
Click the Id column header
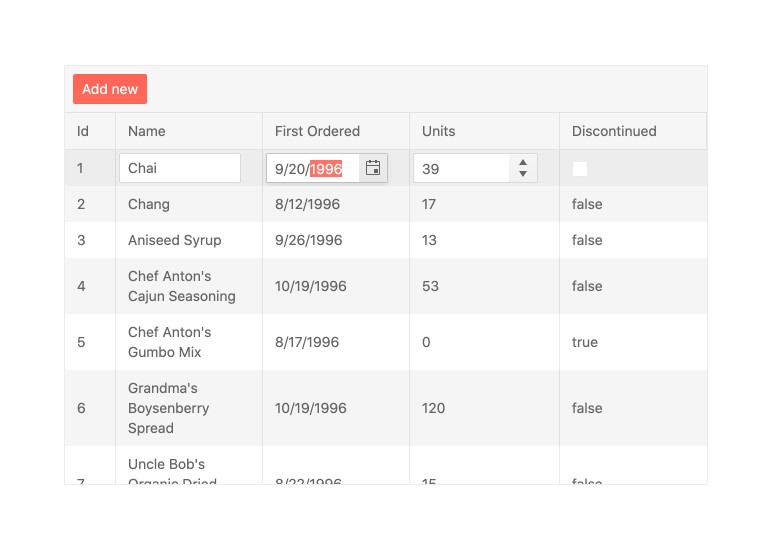coord(83,131)
